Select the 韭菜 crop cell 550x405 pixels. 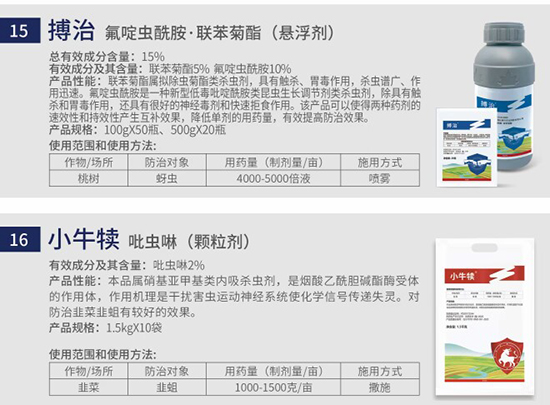pos(88,387)
